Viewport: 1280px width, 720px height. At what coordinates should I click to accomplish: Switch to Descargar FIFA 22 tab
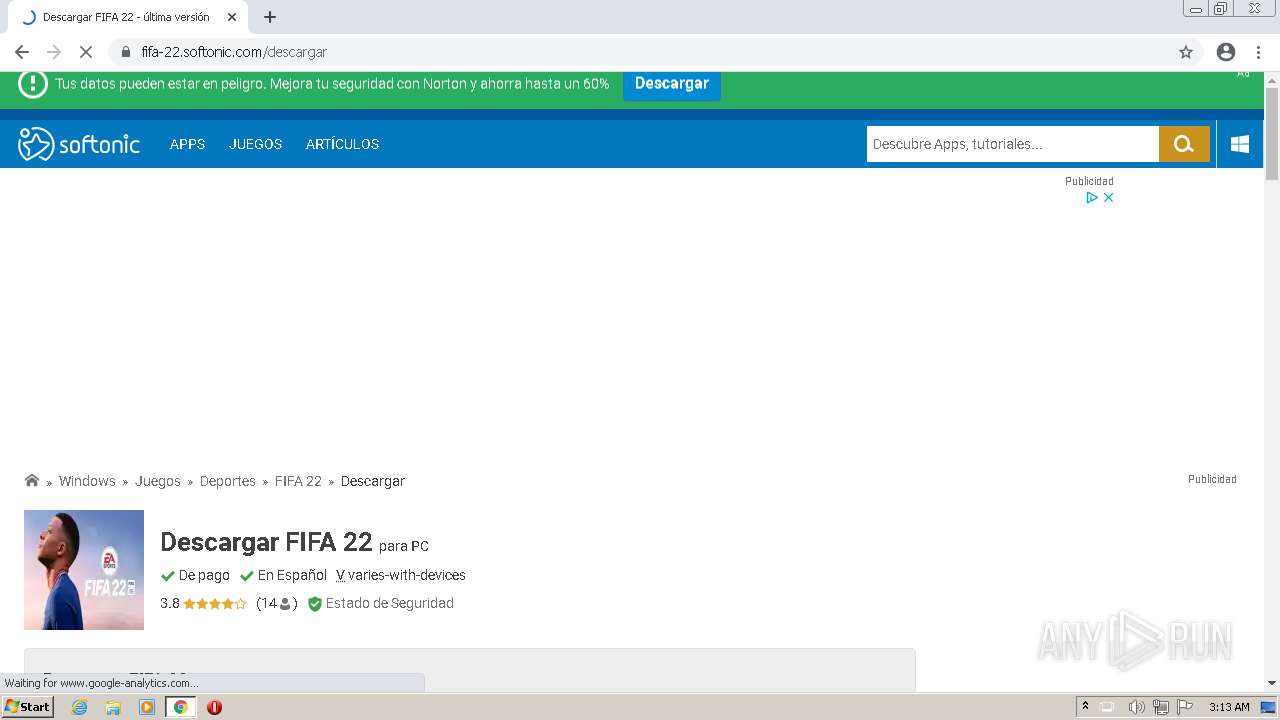click(126, 17)
